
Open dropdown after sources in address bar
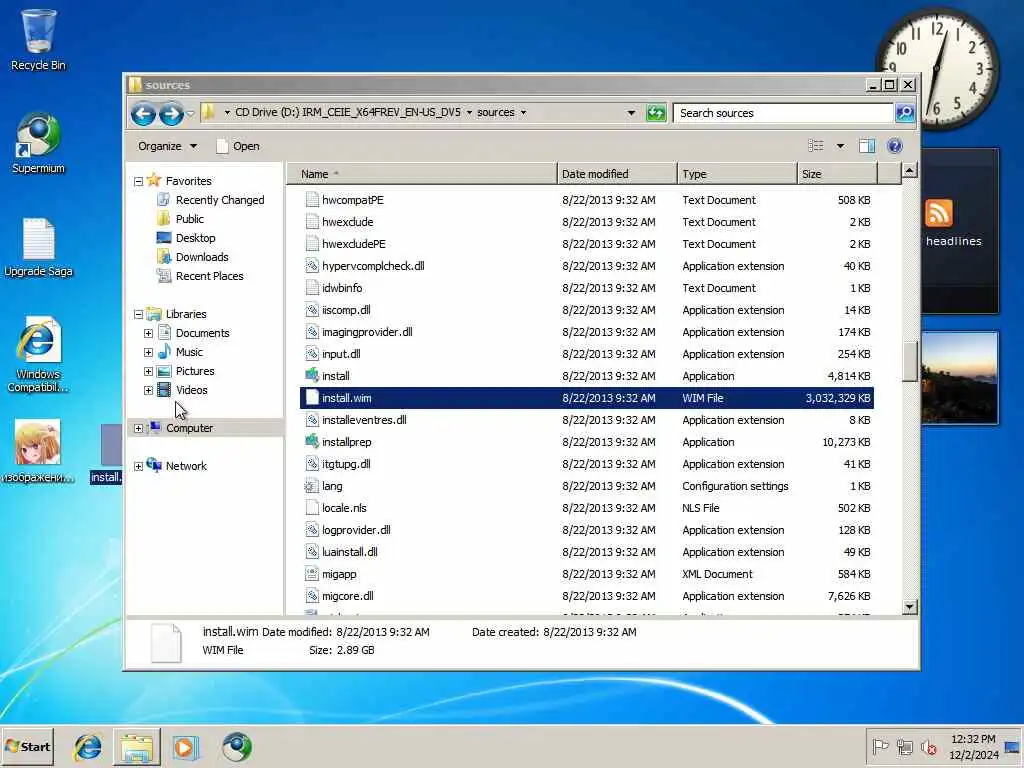click(523, 112)
